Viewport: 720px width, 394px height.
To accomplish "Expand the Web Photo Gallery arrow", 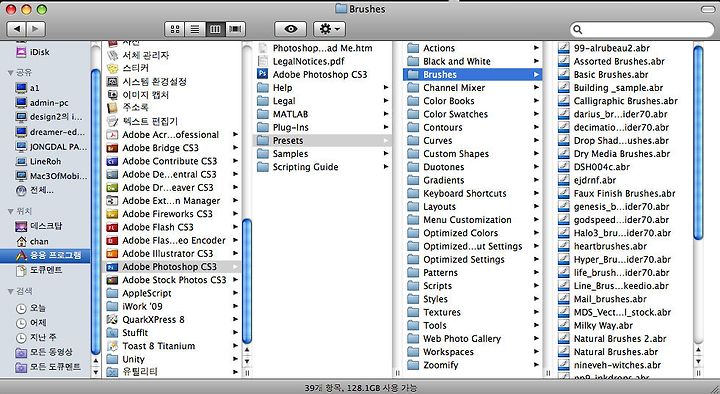I will [x=536, y=338].
